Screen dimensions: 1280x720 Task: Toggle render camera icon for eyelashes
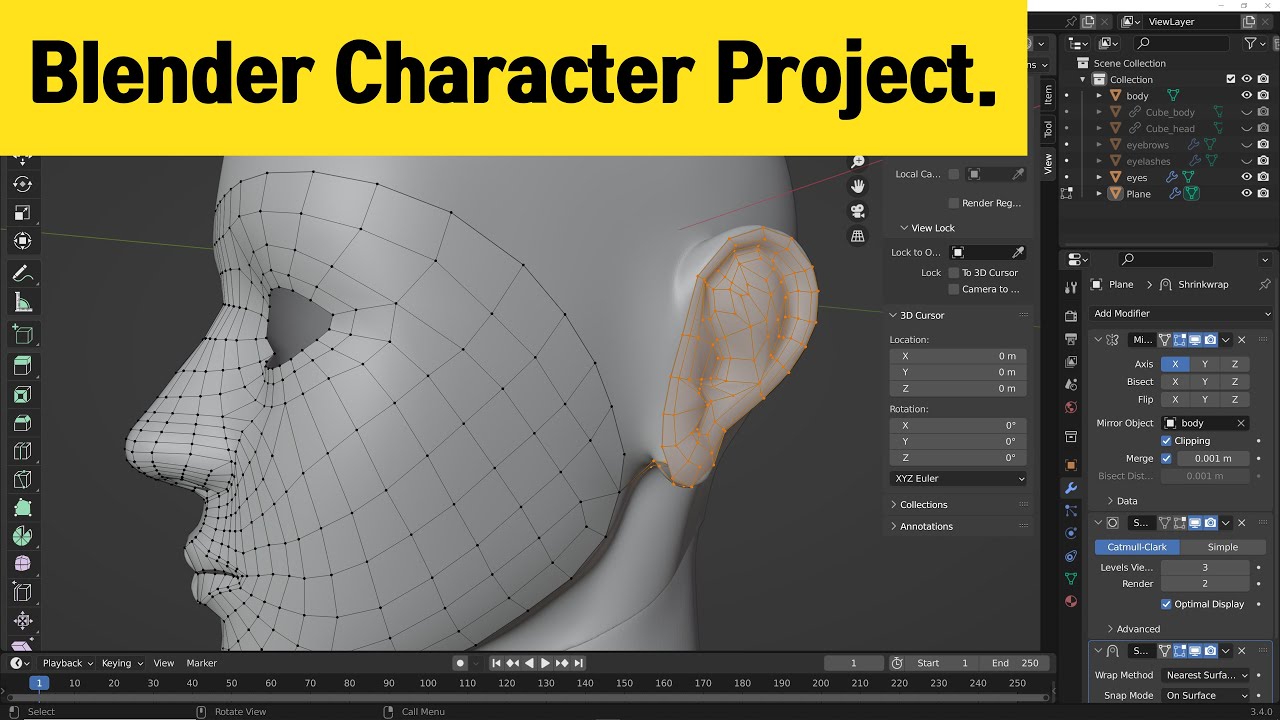[1263, 161]
